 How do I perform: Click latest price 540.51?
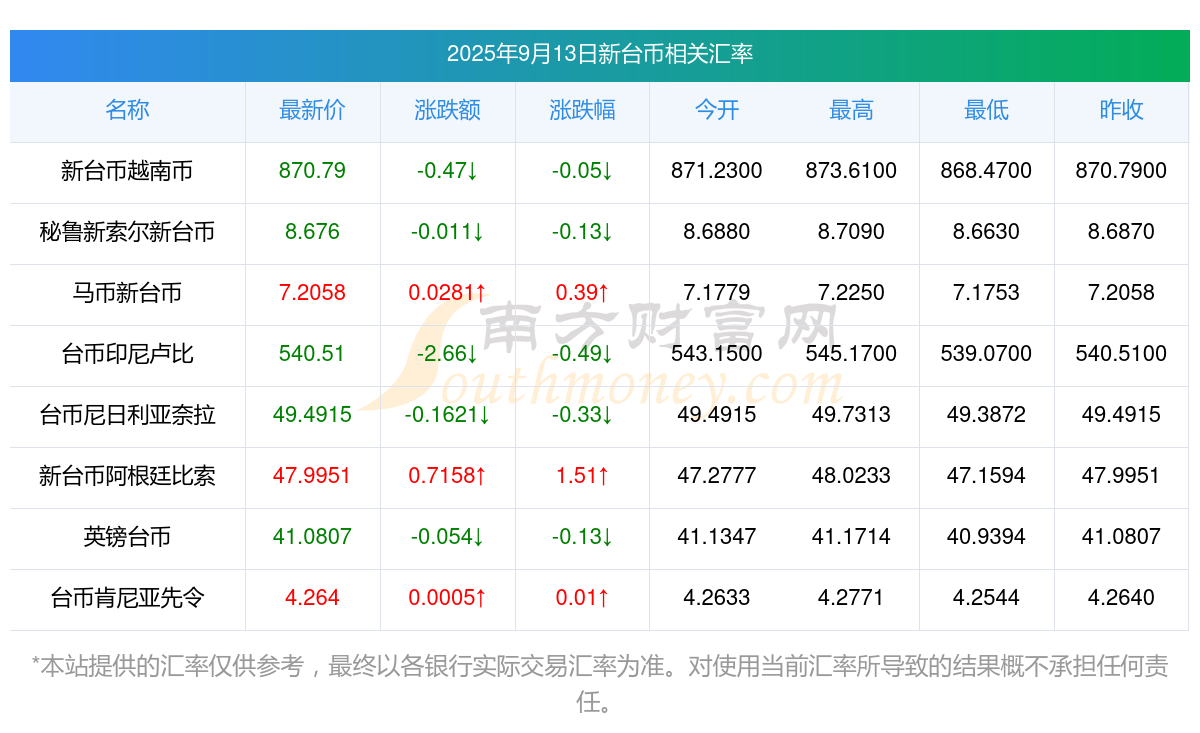pos(313,354)
